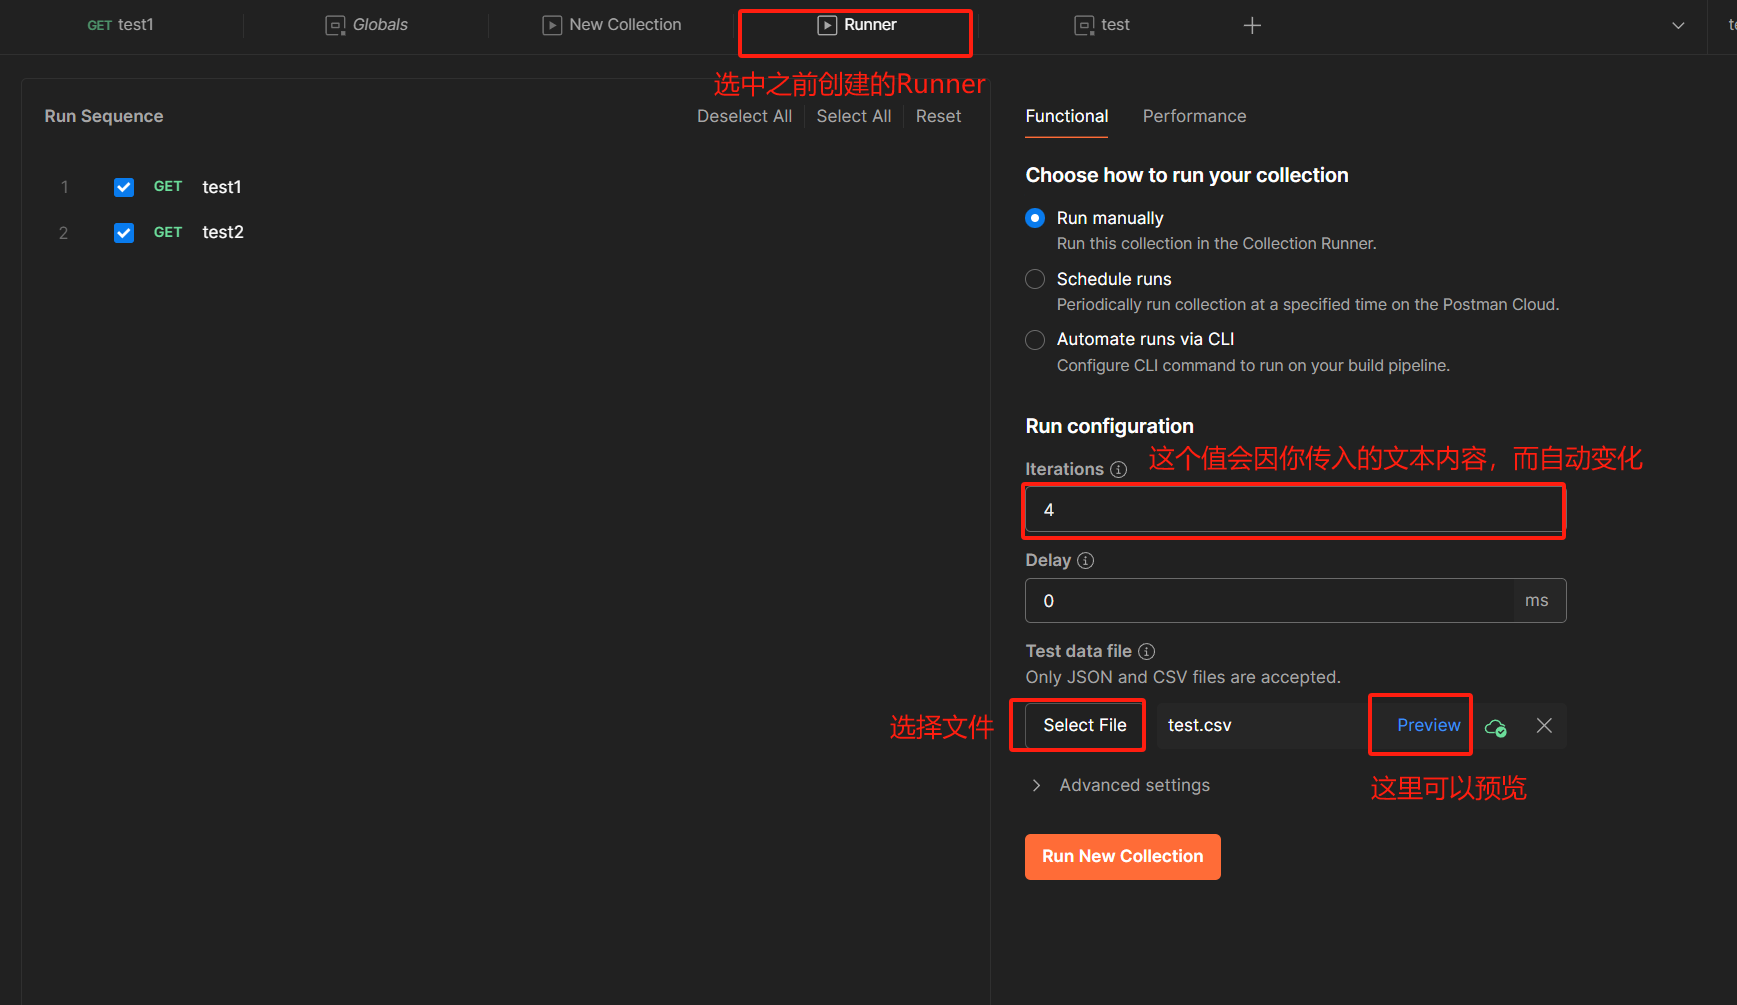
Task: Click Select All in Run Sequence
Action: point(854,116)
